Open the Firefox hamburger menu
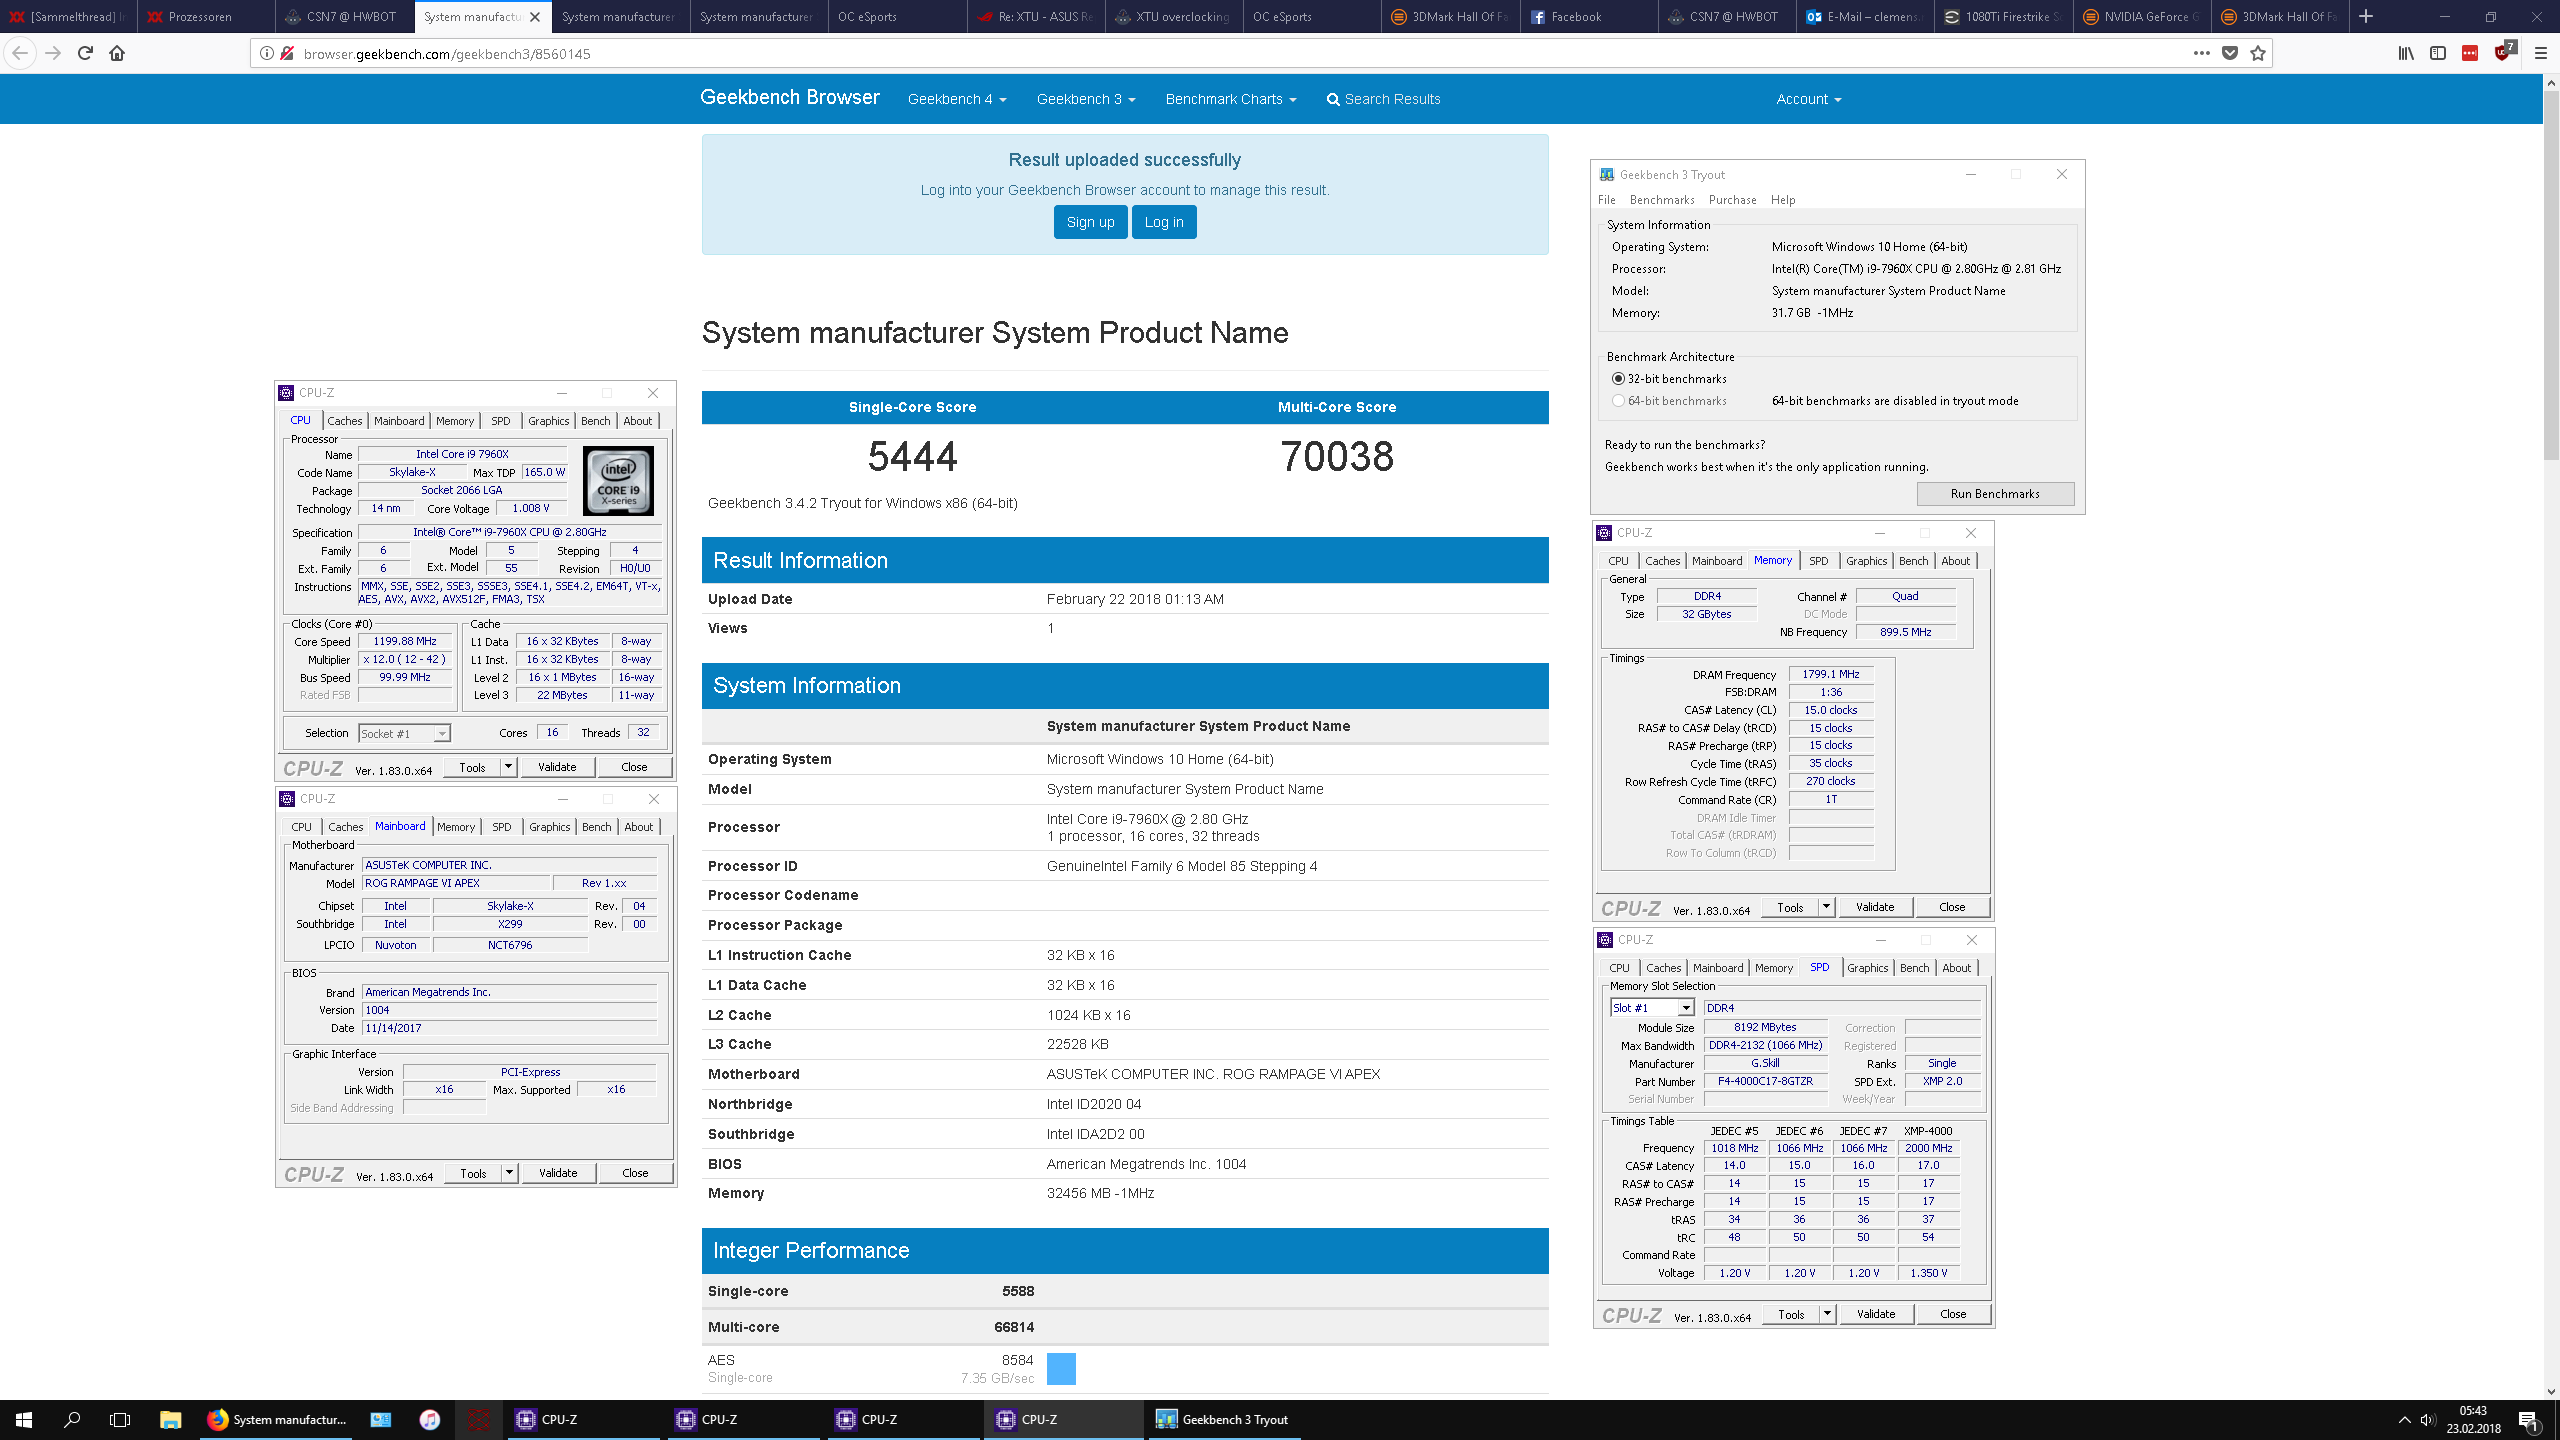Screen dimensions: 2560x1440 [2540, 53]
